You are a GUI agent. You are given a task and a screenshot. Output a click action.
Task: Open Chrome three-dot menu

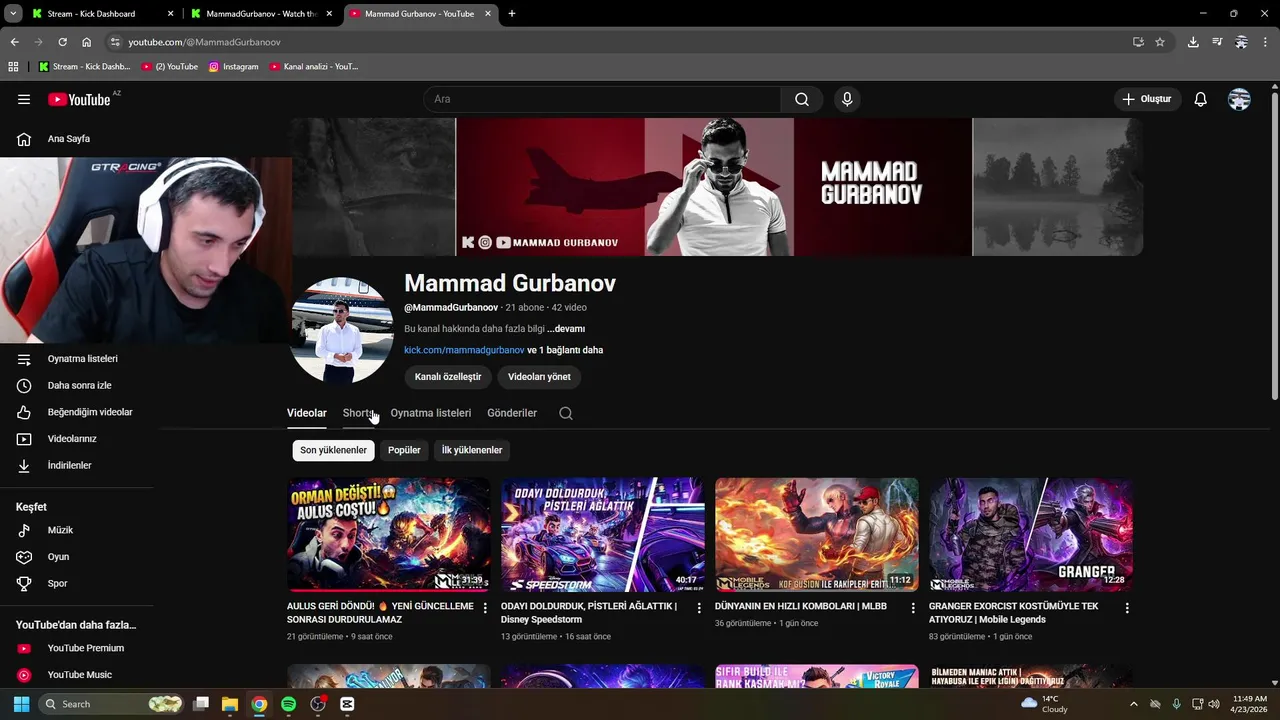pos(1265,42)
